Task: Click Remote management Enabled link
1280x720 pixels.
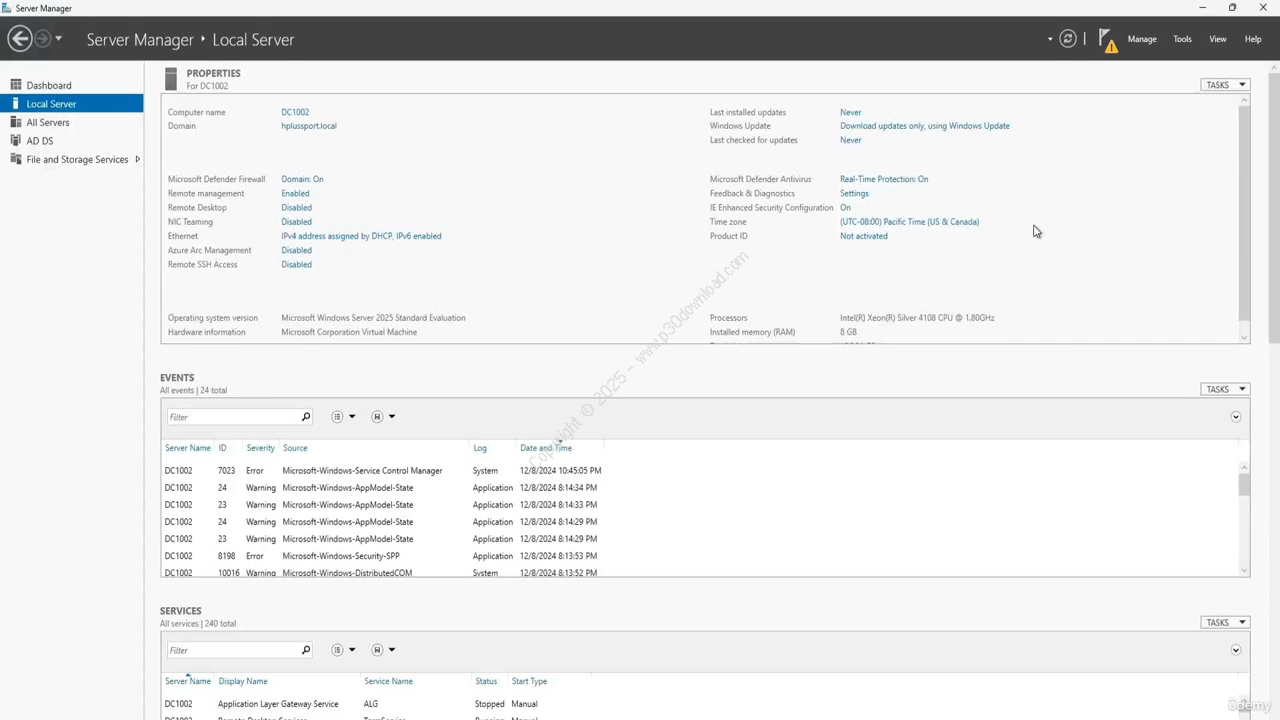Action: pos(295,193)
